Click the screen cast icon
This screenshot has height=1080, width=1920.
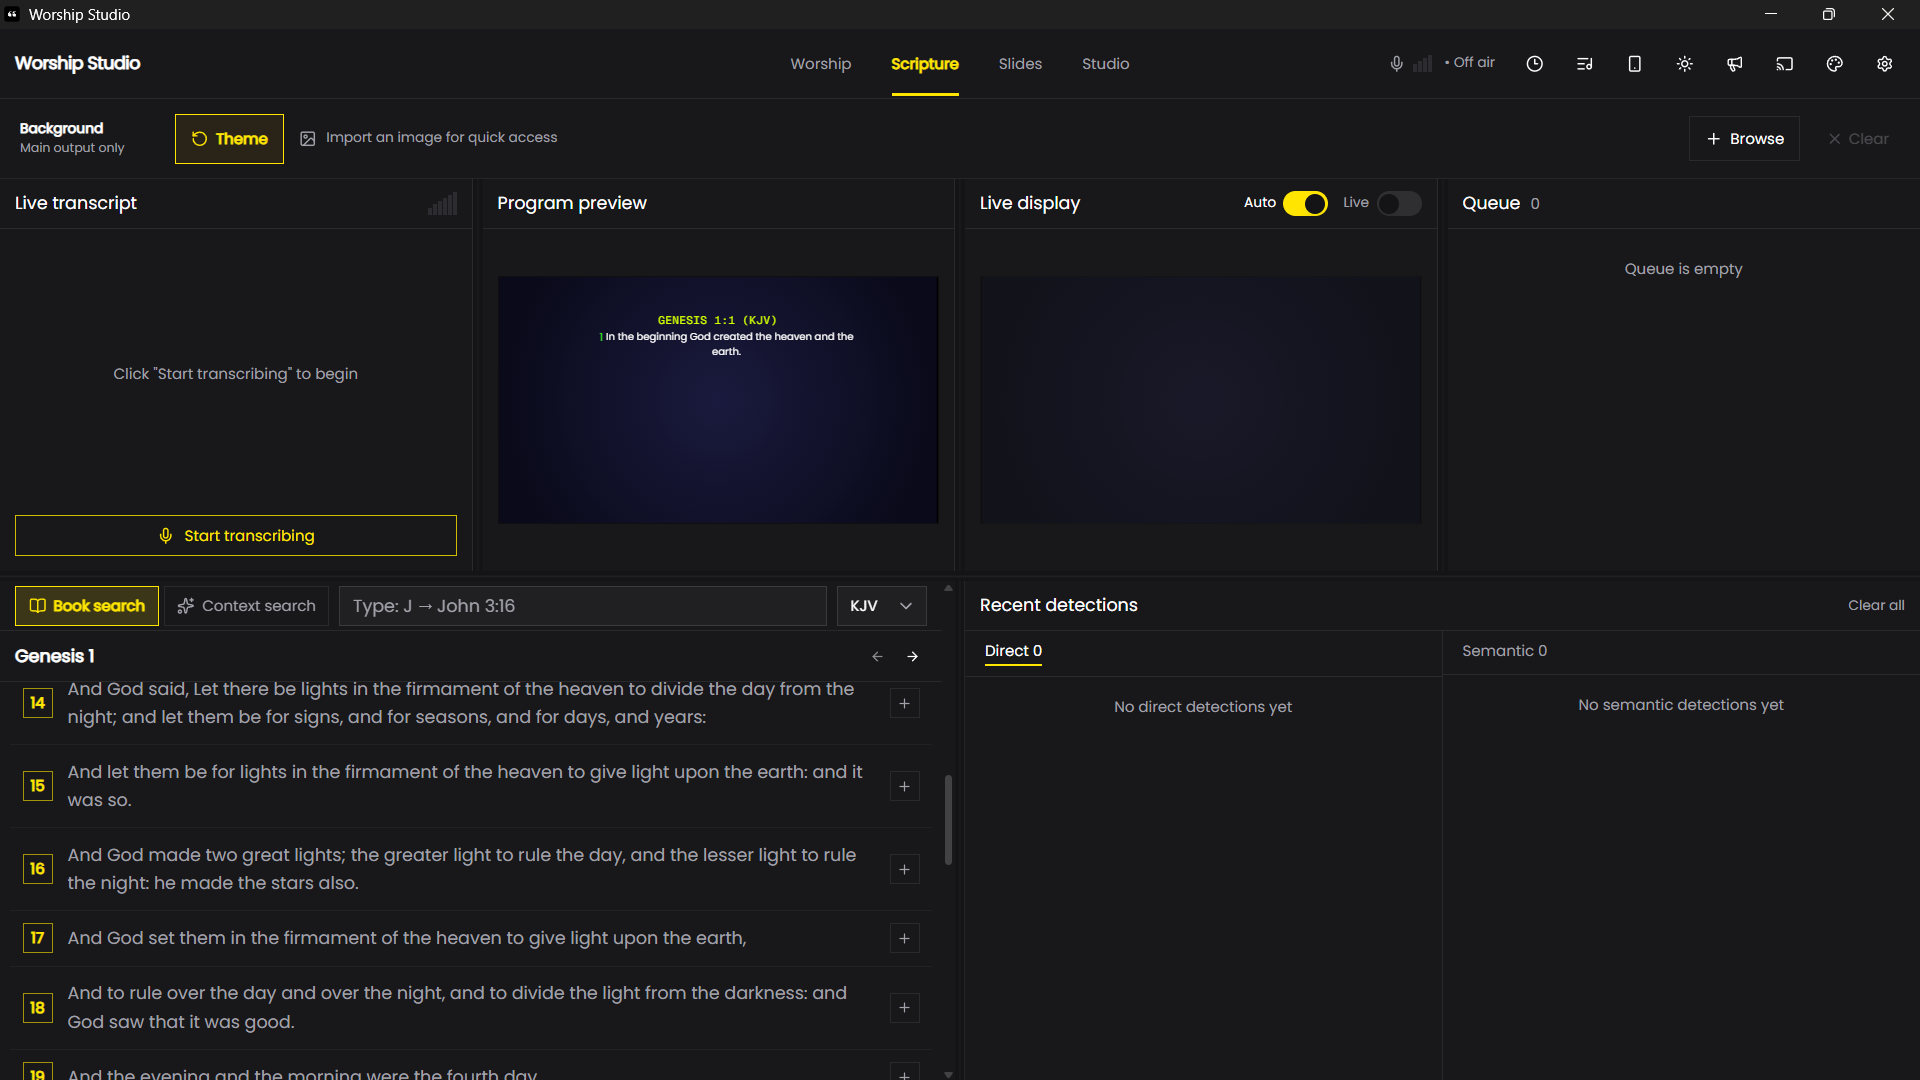(1784, 64)
